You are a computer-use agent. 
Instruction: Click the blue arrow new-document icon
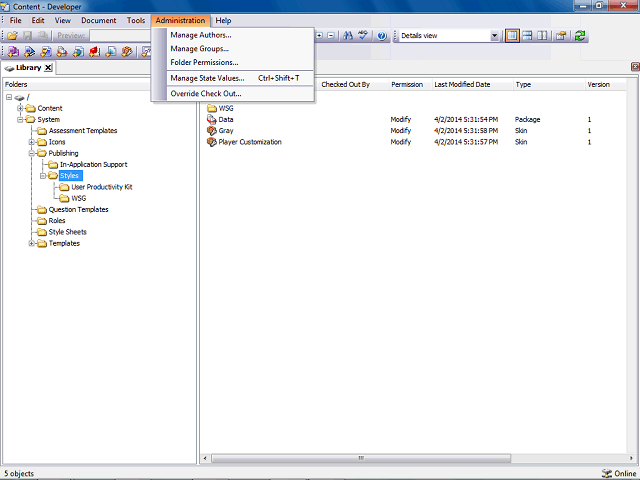coord(29,52)
